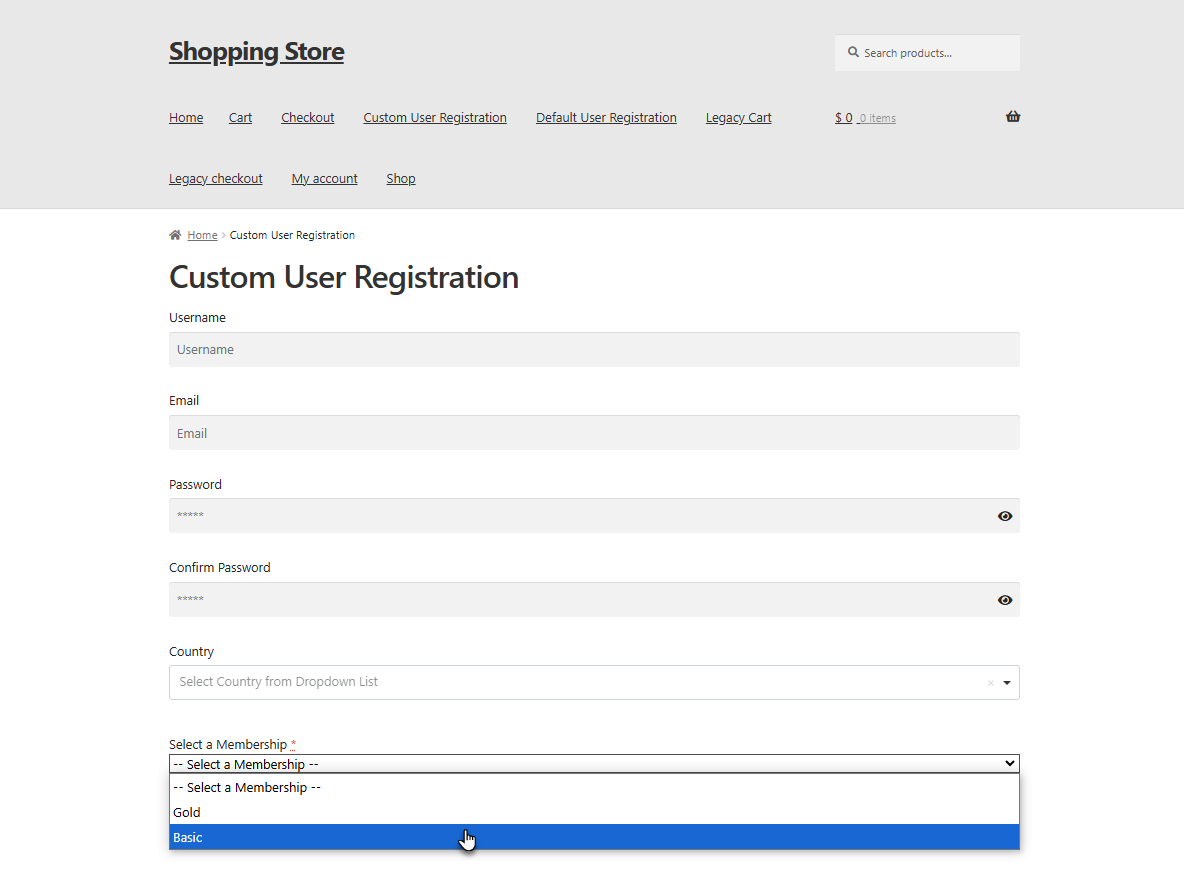This screenshot has width=1184, height=883.
Task: Visit the My account page
Action: 324,178
